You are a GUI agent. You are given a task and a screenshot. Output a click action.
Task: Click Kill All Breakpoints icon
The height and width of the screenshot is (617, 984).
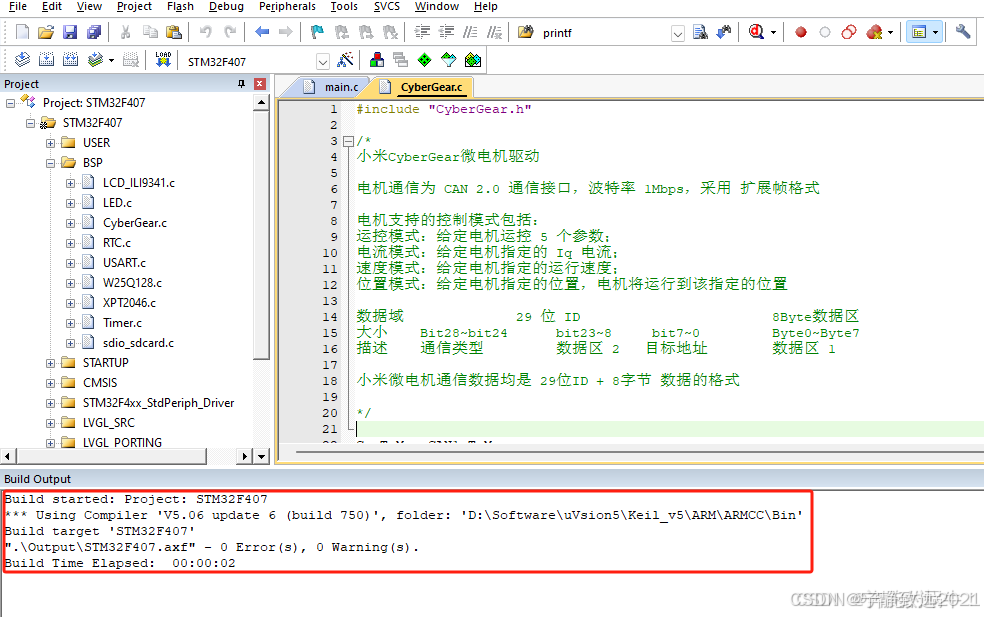click(x=874, y=32)
